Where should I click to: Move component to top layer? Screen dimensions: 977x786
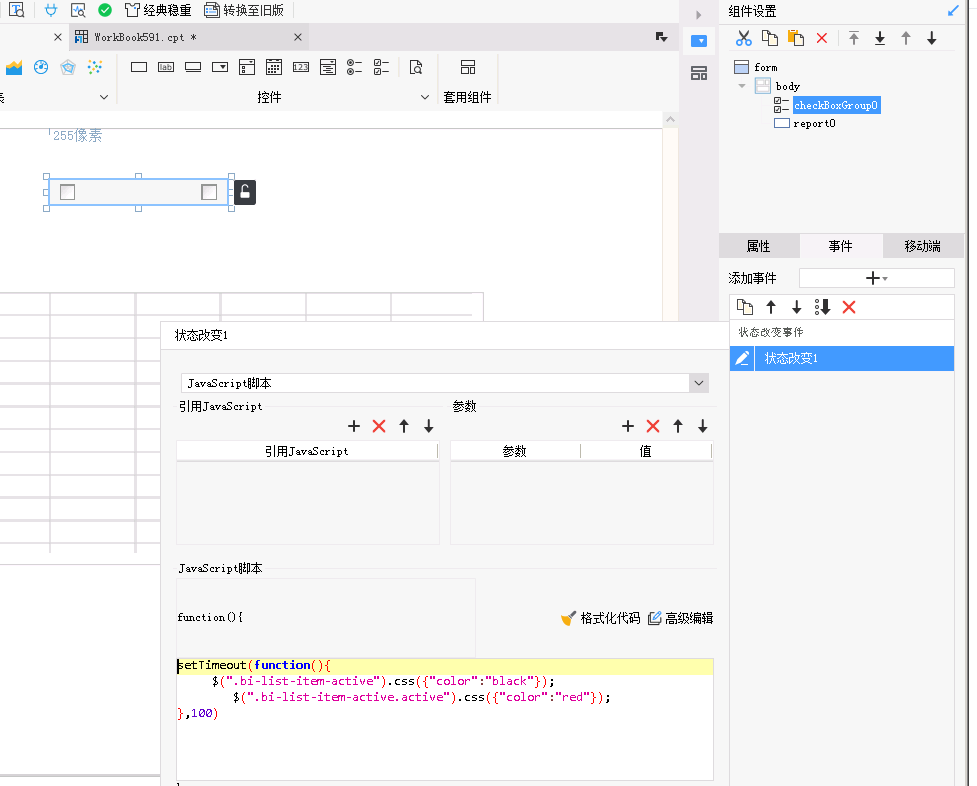pyautogui.click(x=854, y=39)
